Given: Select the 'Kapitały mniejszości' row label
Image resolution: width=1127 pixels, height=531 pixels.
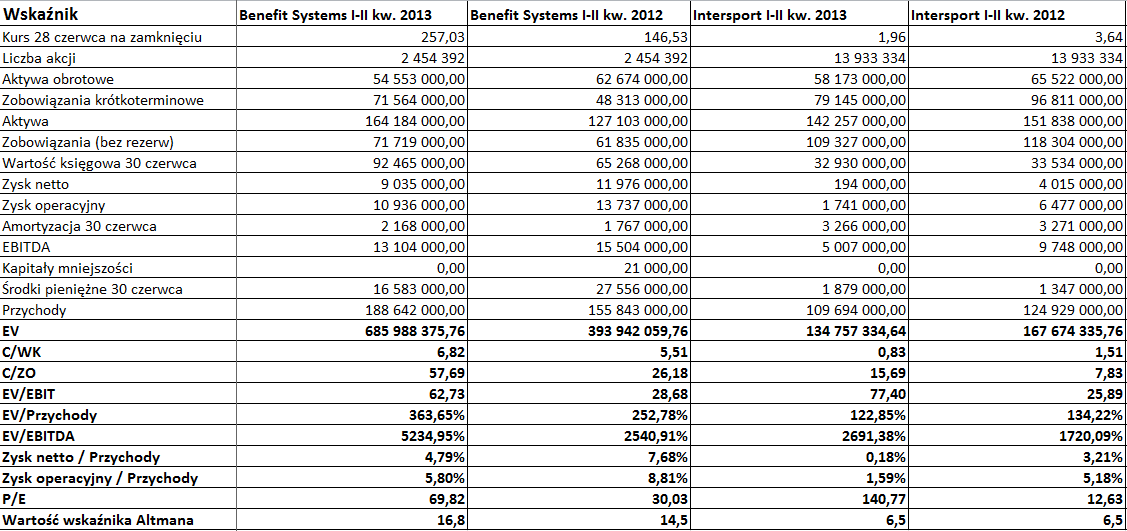Looking at the screenshot, I should click(x=118, y=269).
